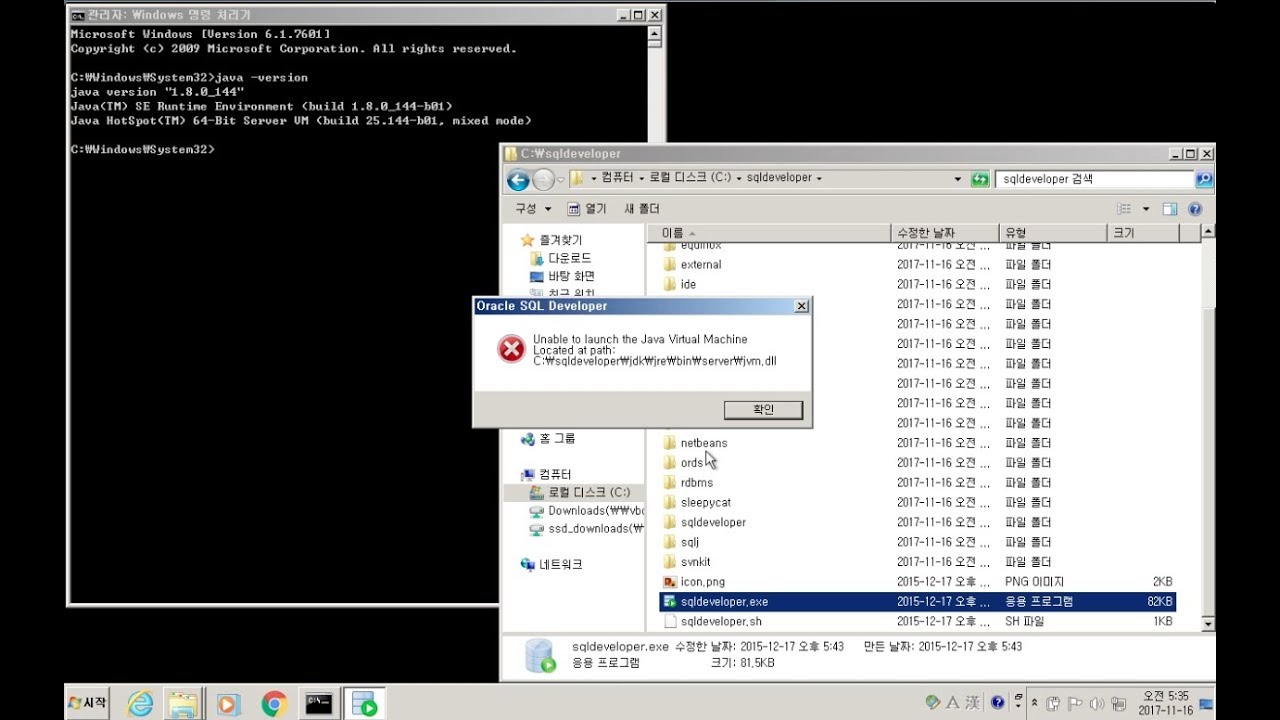Toggle the preview pane icon
The width and height of the screenshot is (1280, 720).
1170,209
